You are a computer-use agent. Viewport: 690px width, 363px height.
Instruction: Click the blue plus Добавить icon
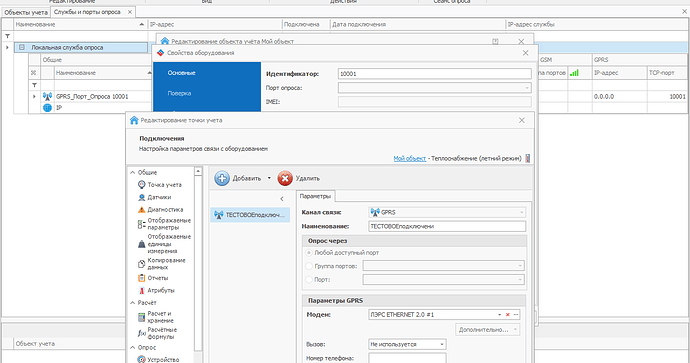click(x=222, y=178)
